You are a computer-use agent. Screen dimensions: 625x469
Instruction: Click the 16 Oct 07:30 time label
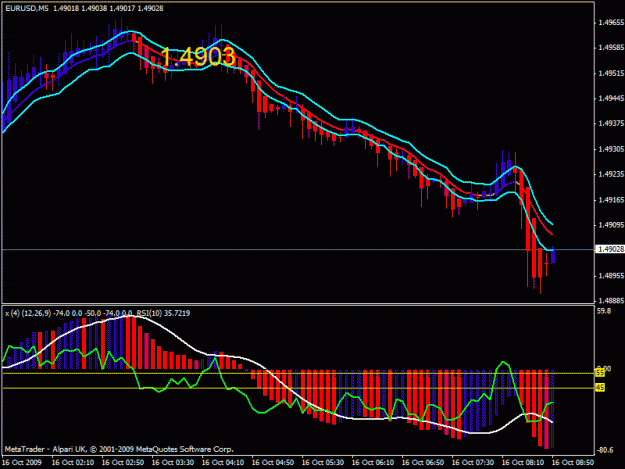(473, 462)
